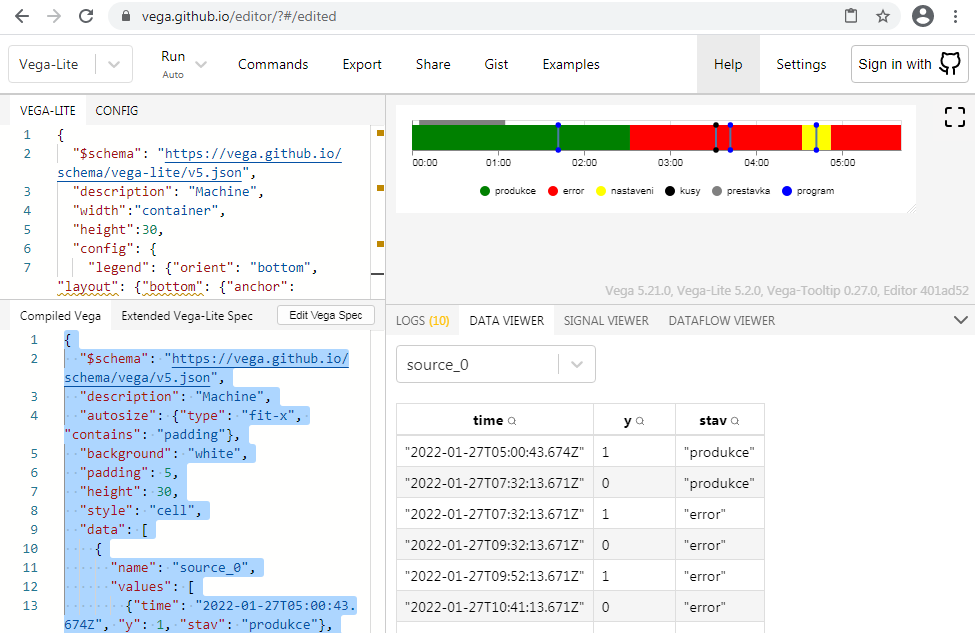The width and height of the screenshot is (975, 633).
Task: Open the Share menu
Action: tap(433, 64)
